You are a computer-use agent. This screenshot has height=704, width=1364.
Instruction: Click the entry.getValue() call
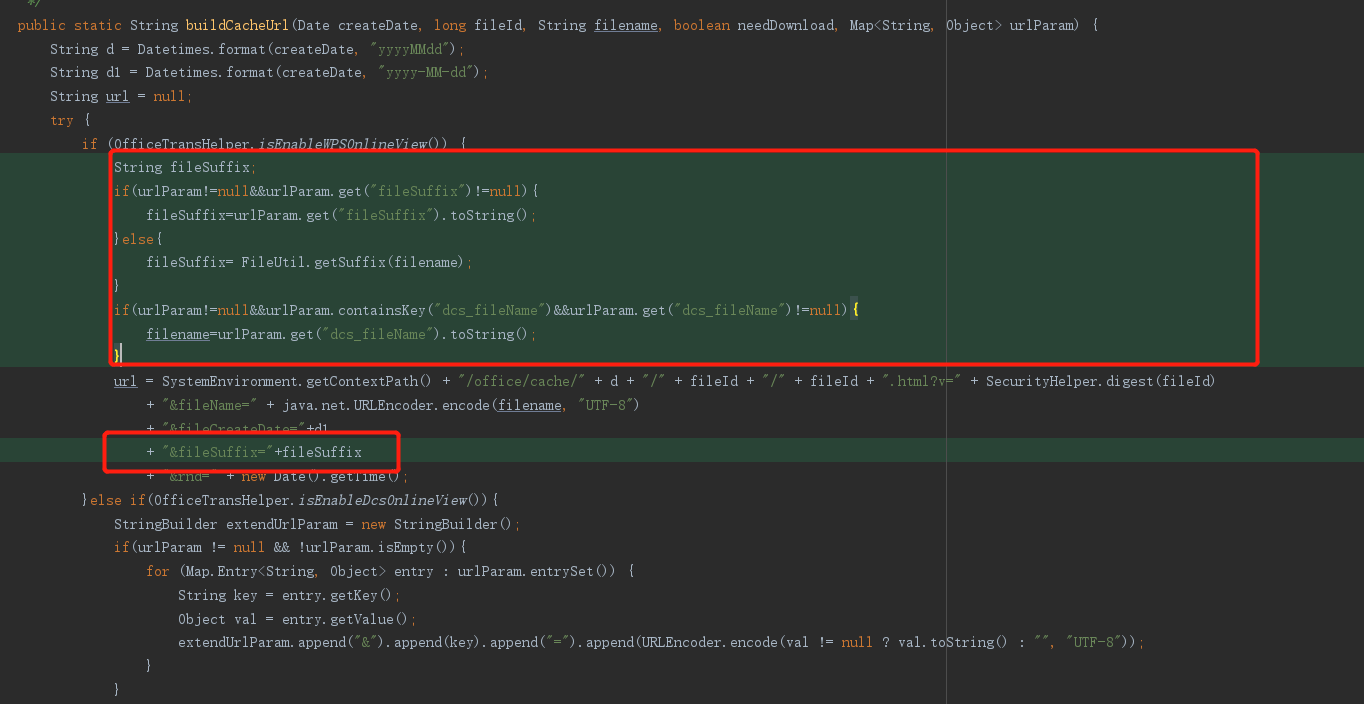click(x=340, y=619)
